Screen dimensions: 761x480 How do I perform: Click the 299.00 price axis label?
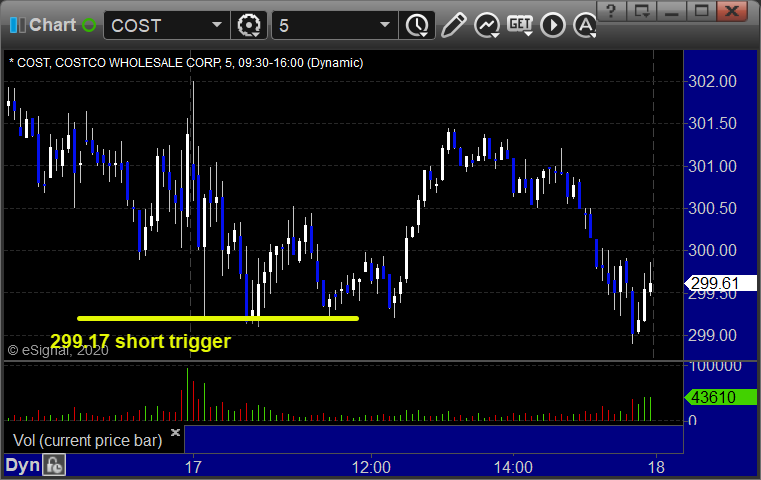(712, 335)
